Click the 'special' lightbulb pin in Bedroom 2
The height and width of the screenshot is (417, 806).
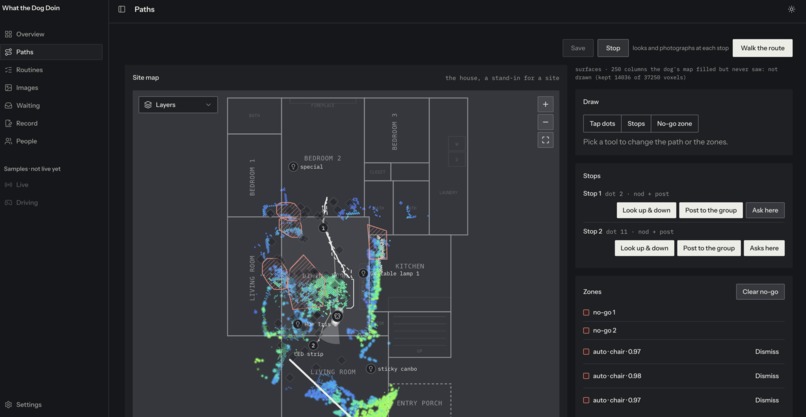click(x=293, y=167)
